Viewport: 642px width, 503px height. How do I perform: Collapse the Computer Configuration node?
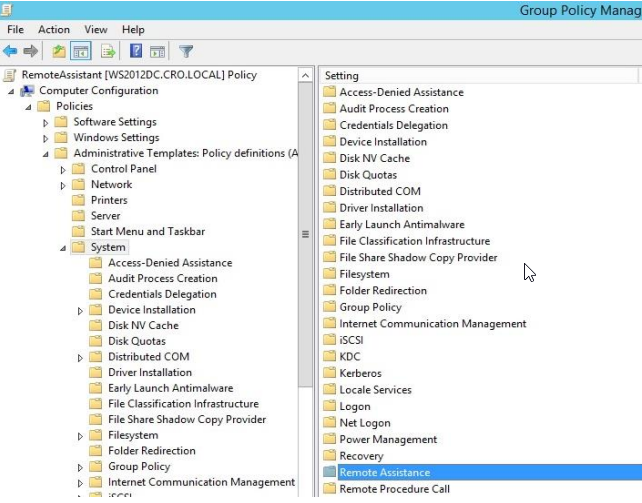[10, 91]
